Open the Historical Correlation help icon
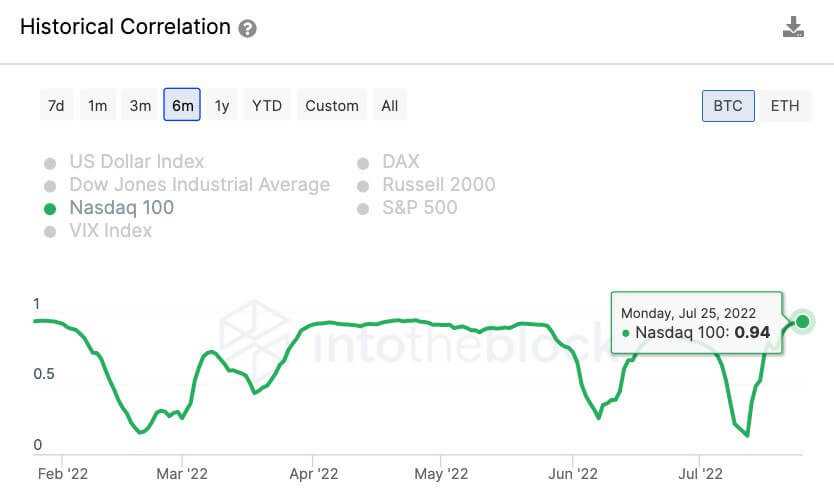834x504 pixels. (248, 29)
